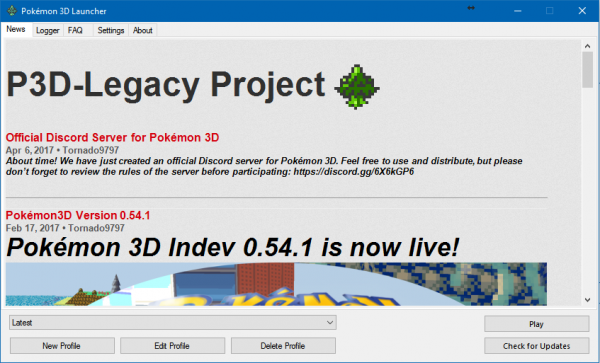Open the Official Discord Server headline
Screen dimensions: 600x363
(112, 138)
